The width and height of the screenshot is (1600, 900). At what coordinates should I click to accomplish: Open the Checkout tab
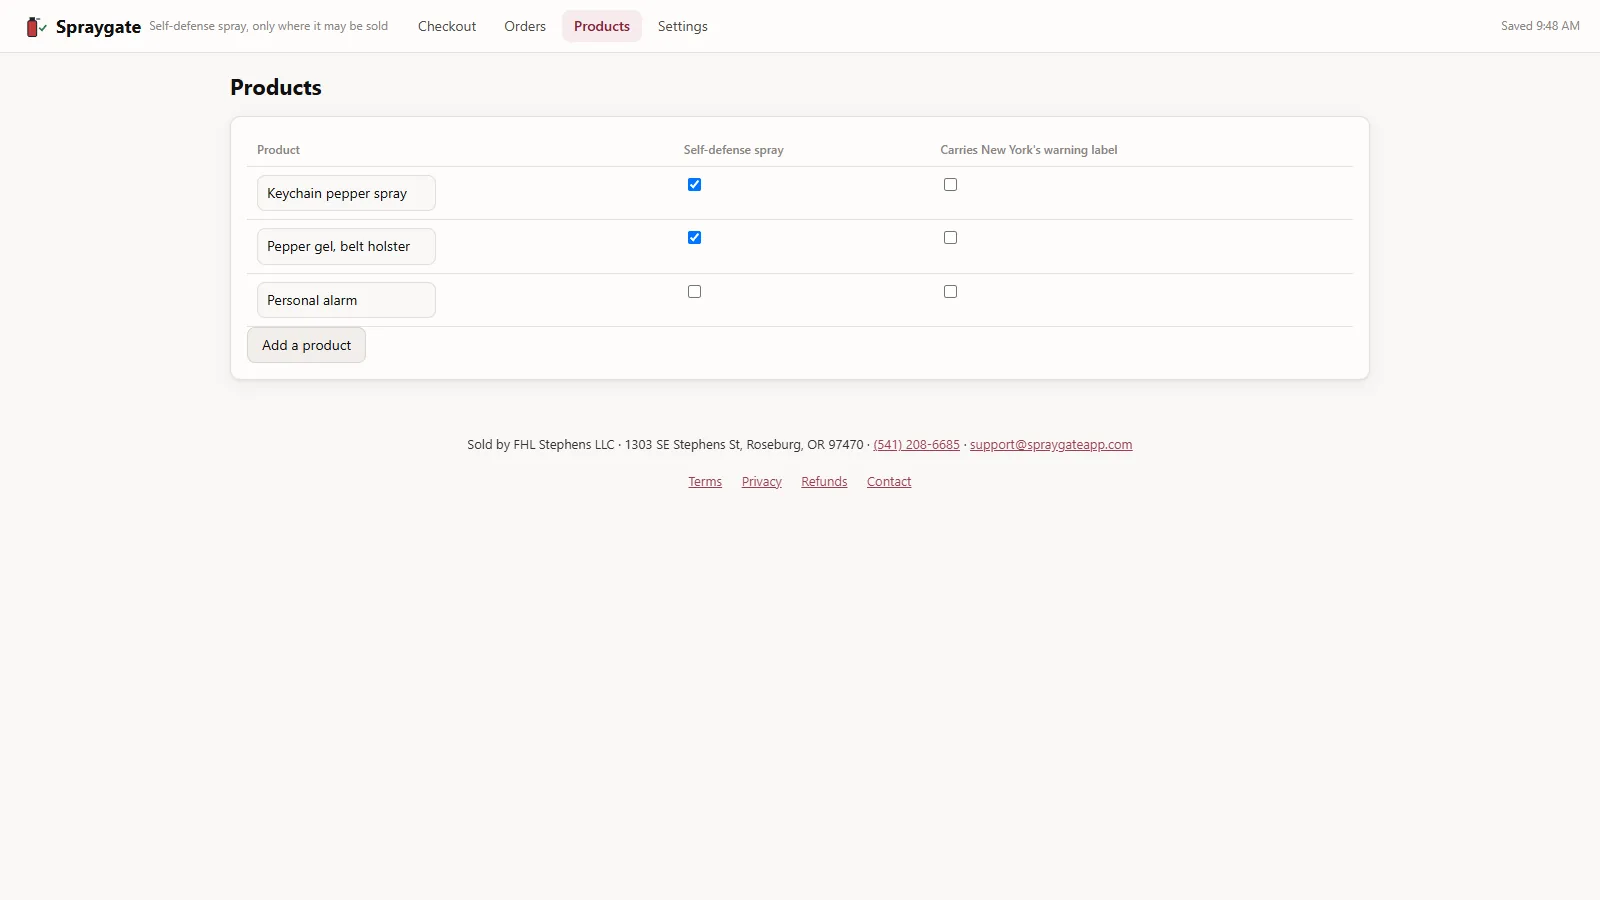[447, 26]
